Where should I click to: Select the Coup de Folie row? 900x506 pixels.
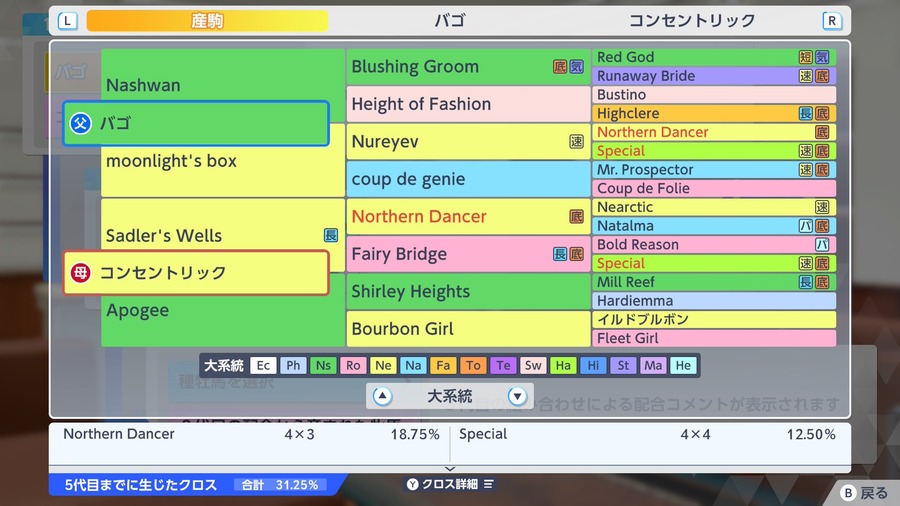pyautogui.click(x=713, y=188)
